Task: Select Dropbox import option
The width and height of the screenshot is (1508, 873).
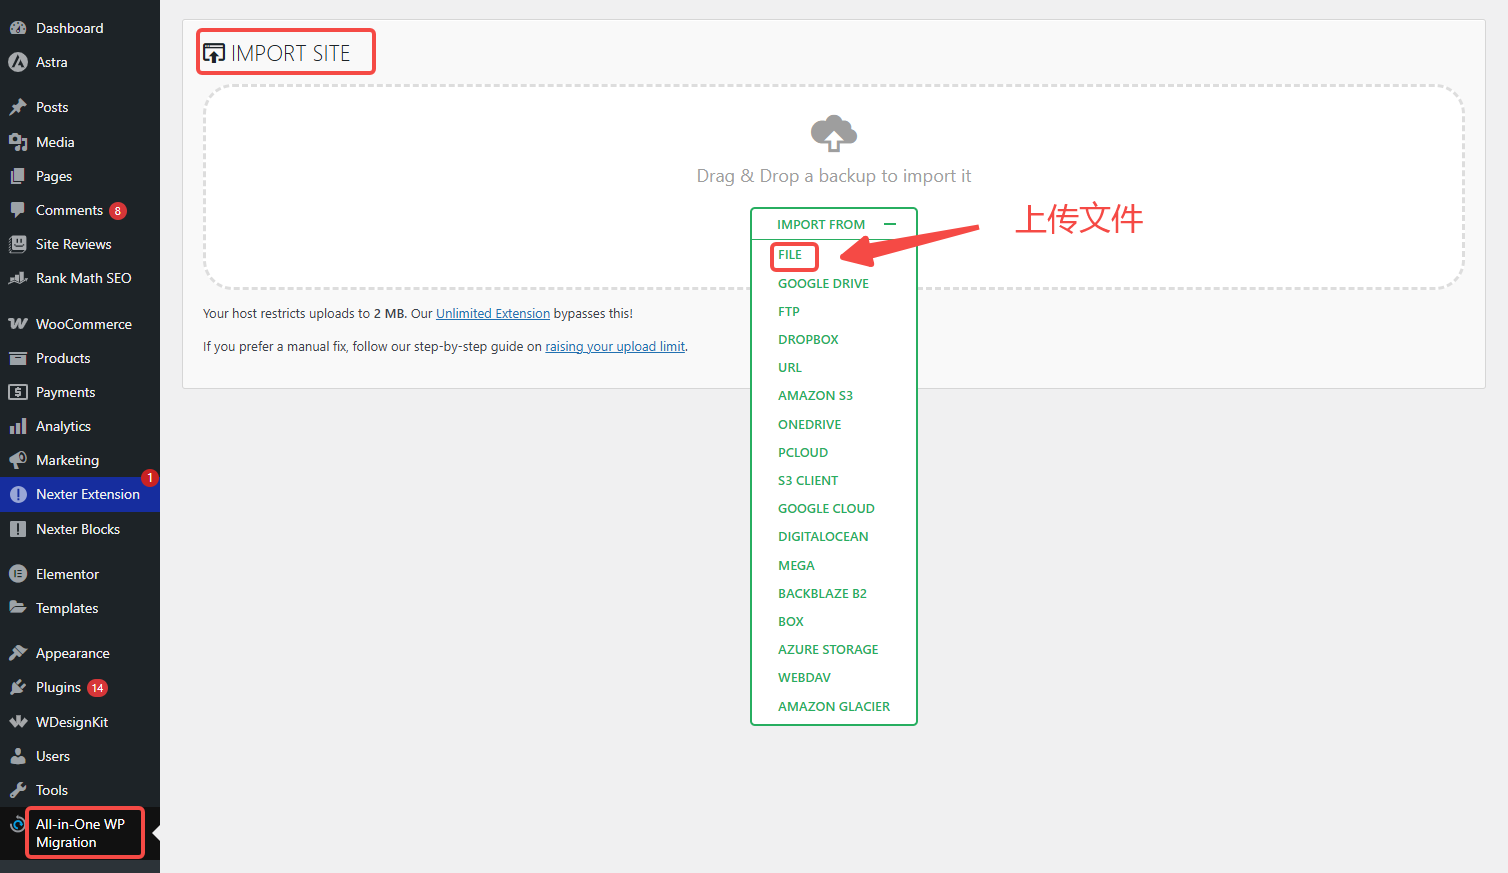Action: (808, 340)
